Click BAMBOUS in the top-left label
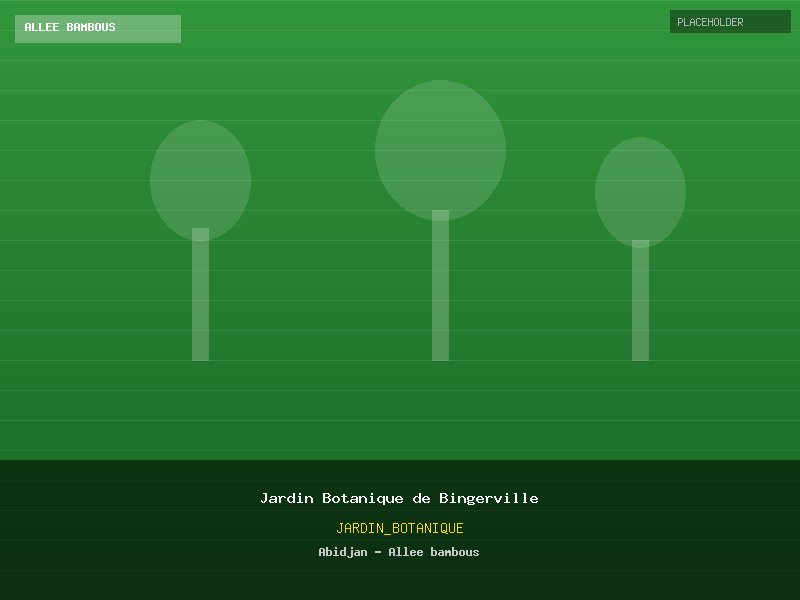 click(x=91, y=28)
